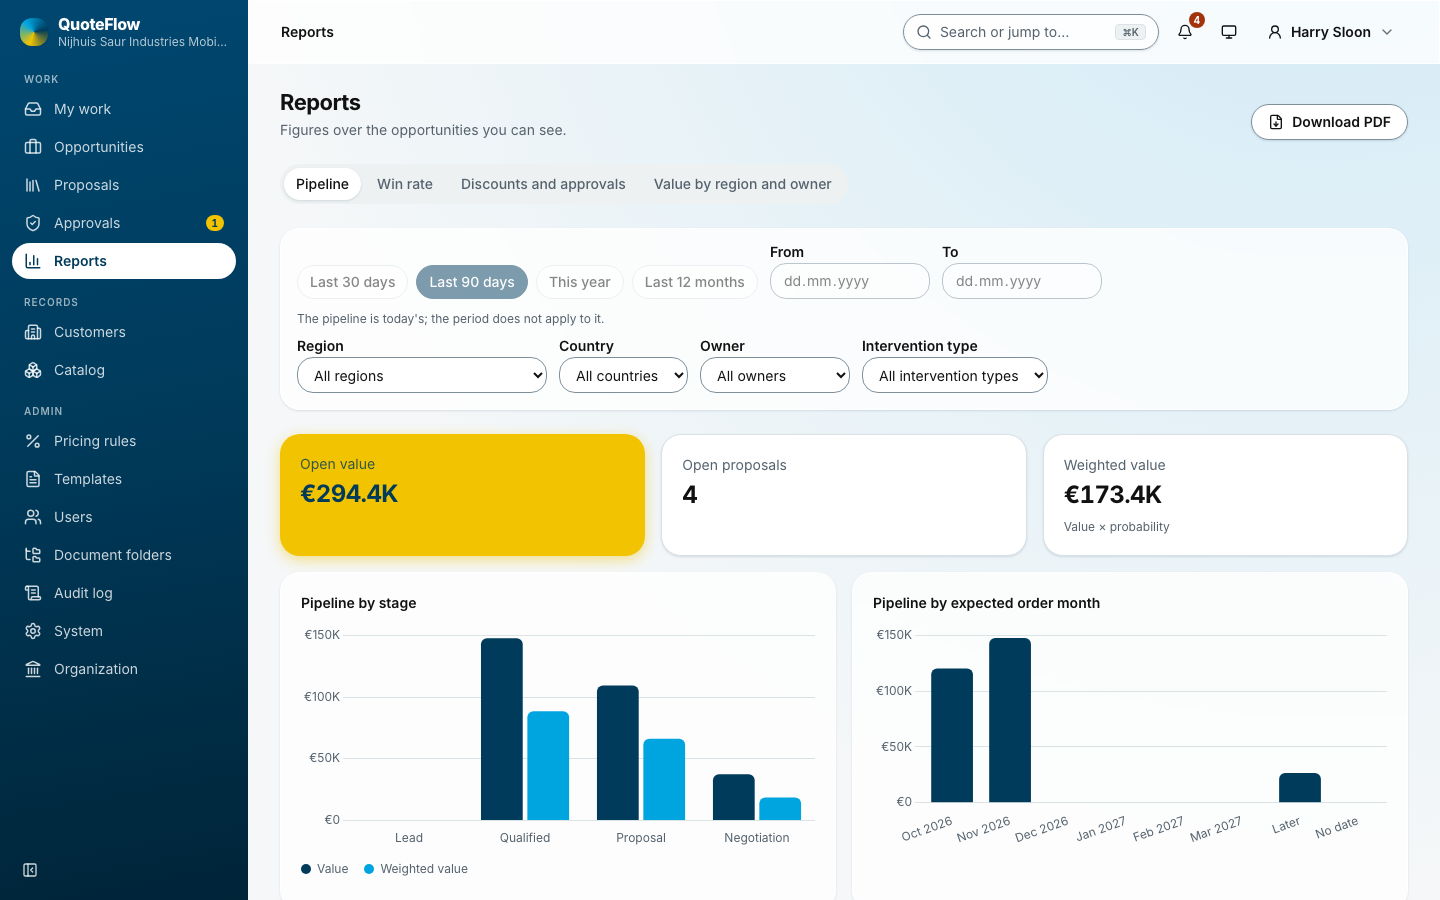The width and height of the screenshot is (1440, 900).
Task: Click the To date field
Action: pos(1022,281)
